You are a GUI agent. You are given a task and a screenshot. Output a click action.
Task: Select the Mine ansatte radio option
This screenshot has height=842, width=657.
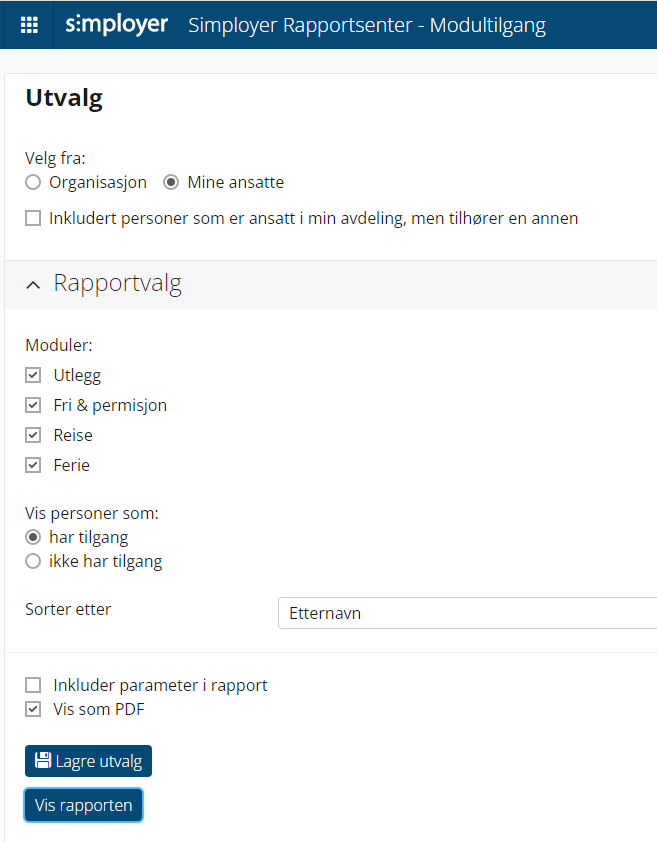pos(171,183)
